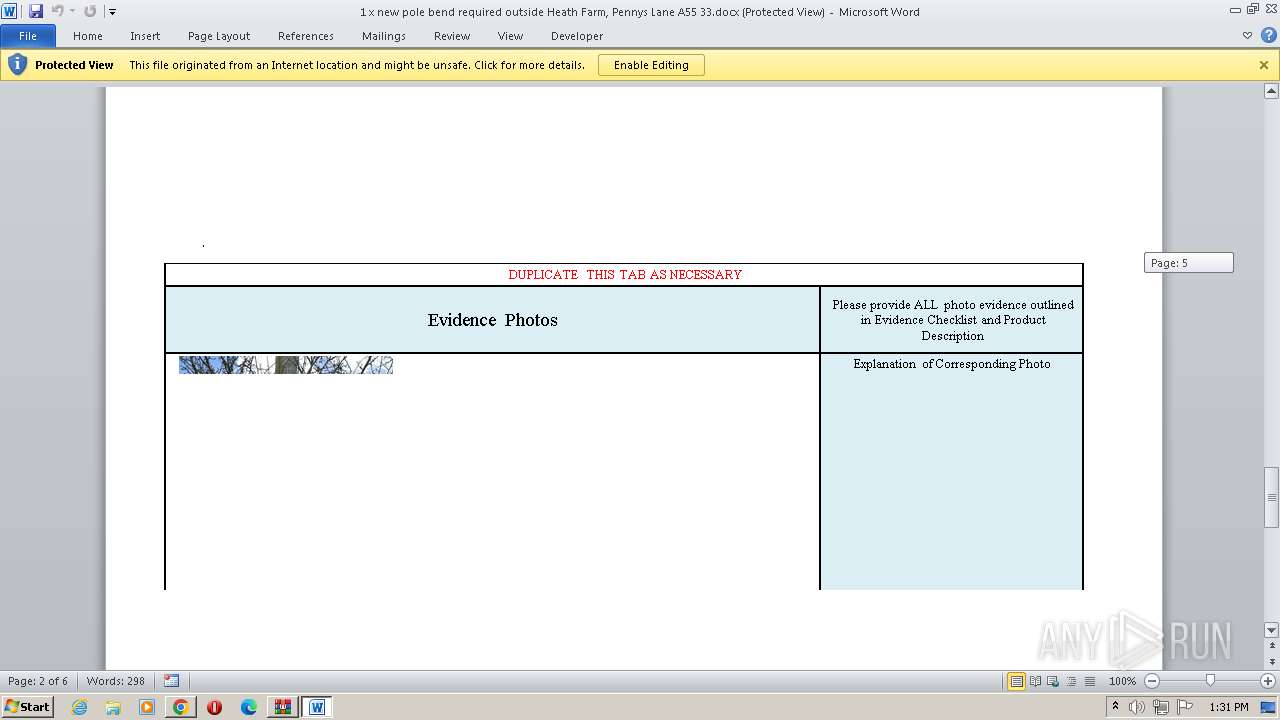Open File Explorer folder icon in taskbar
Image resolution: width=1280 pixels, height=720 pixels.
click(113, 707)
